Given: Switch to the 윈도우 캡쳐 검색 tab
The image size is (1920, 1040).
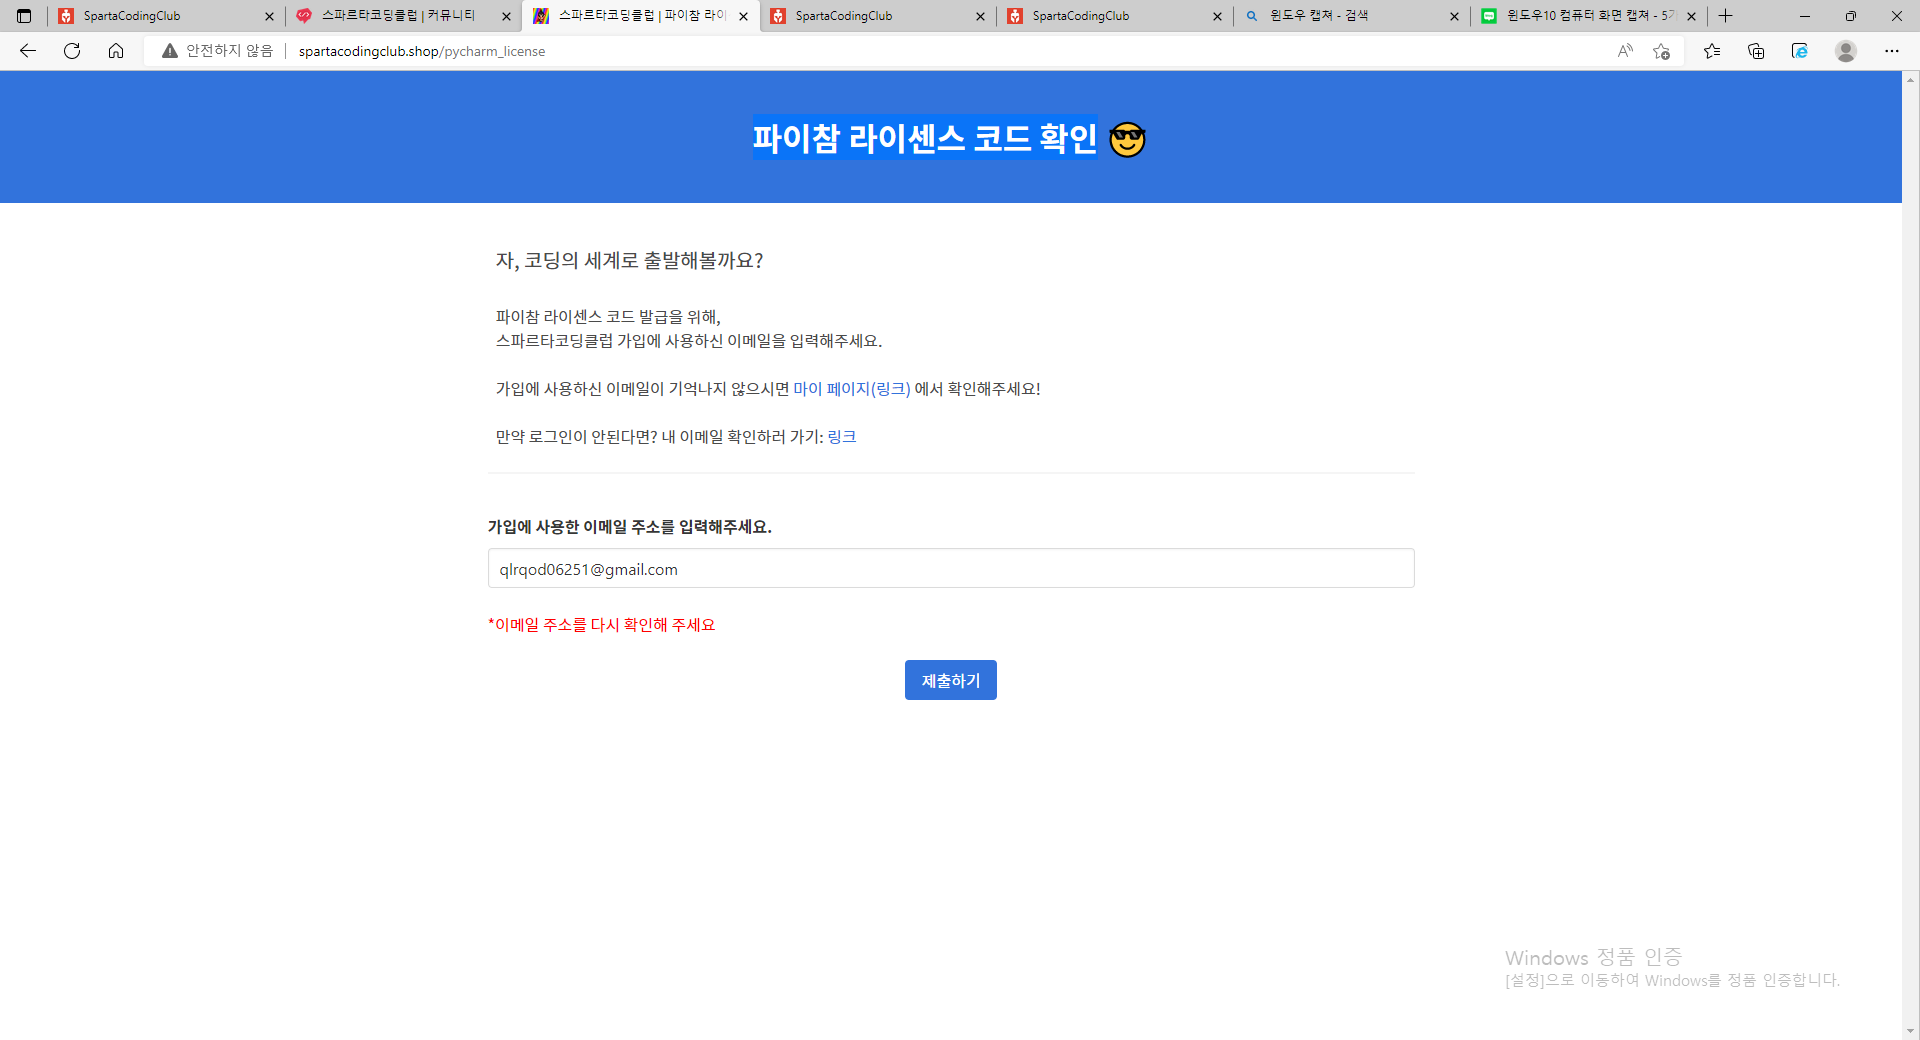Looking at the screenshot, I should (x=1352, y=16).
